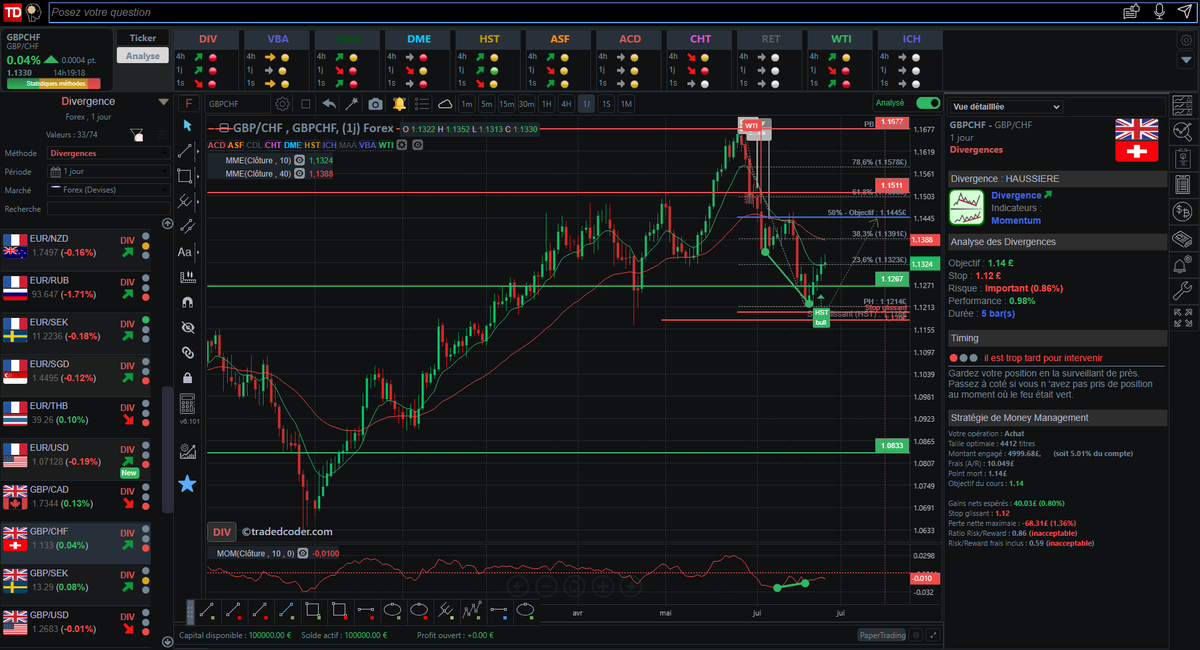Expand the Divergence panel header arrow
Image resolution: width=1200 pixels, height=650 pixels.
click(163, 101)
